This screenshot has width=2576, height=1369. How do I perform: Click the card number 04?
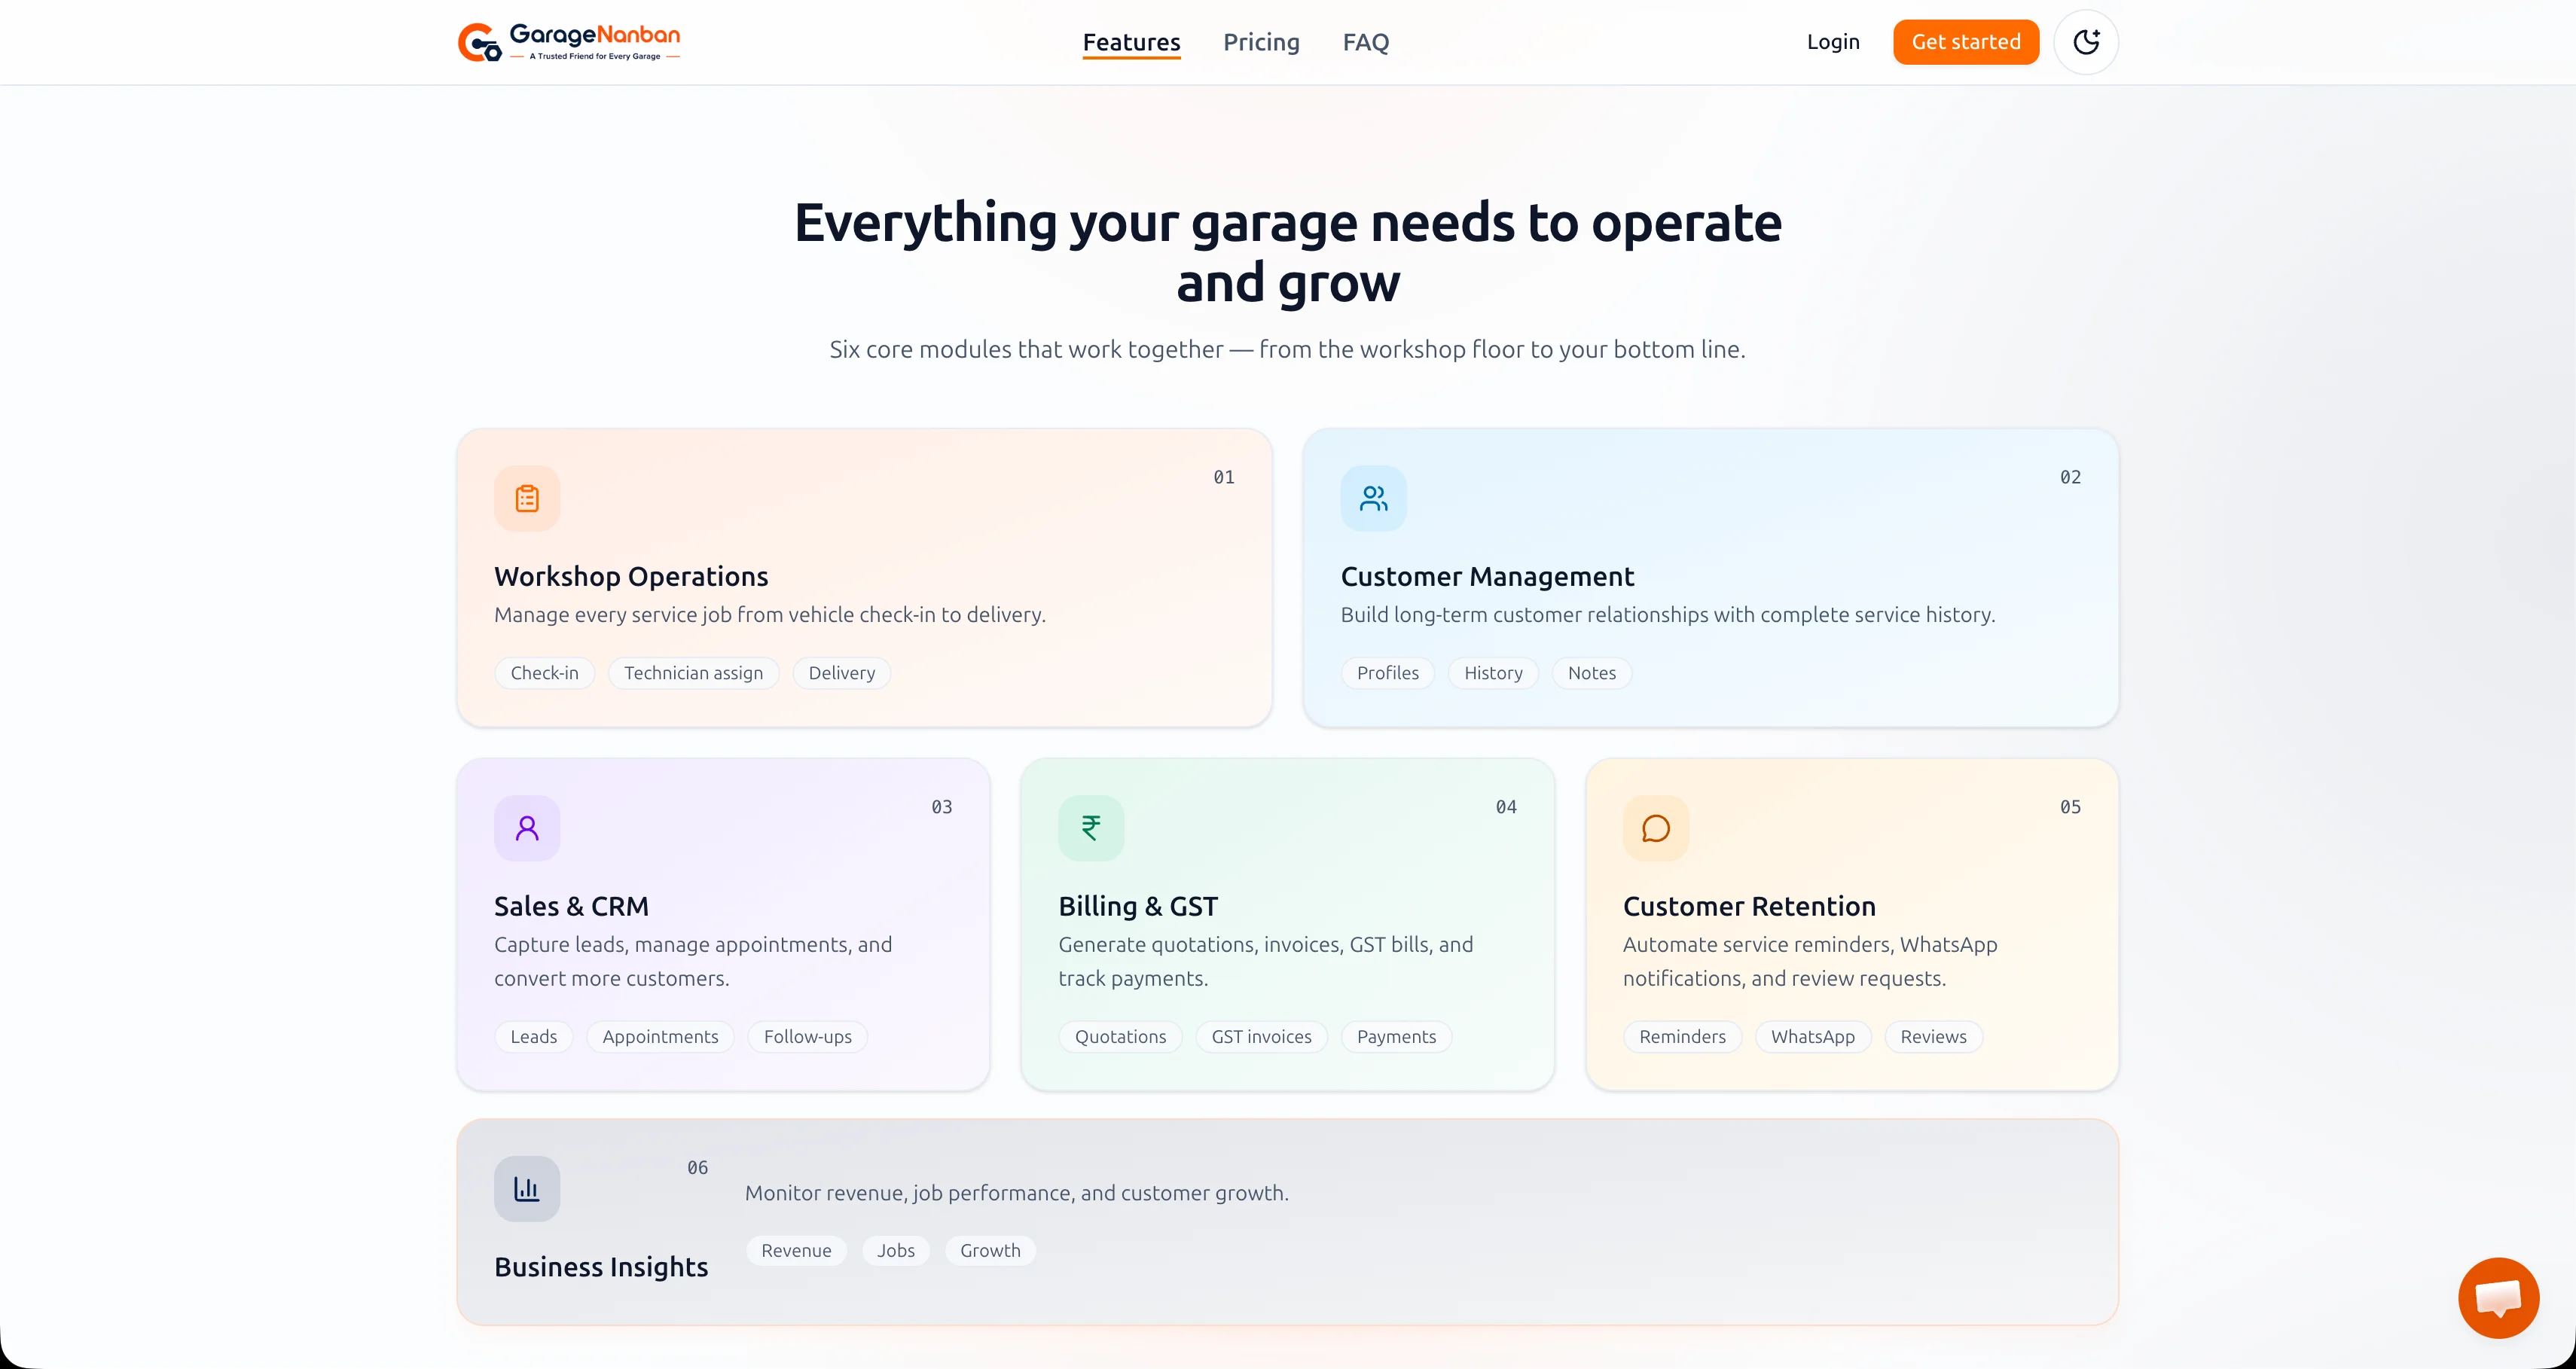pos(1506,807)
